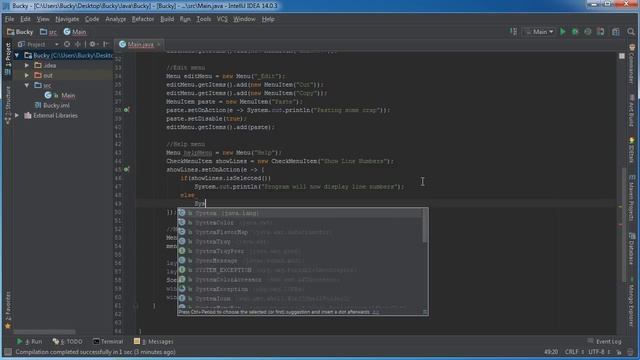
Task: Expand the out folder
Action: pos(27,76)
